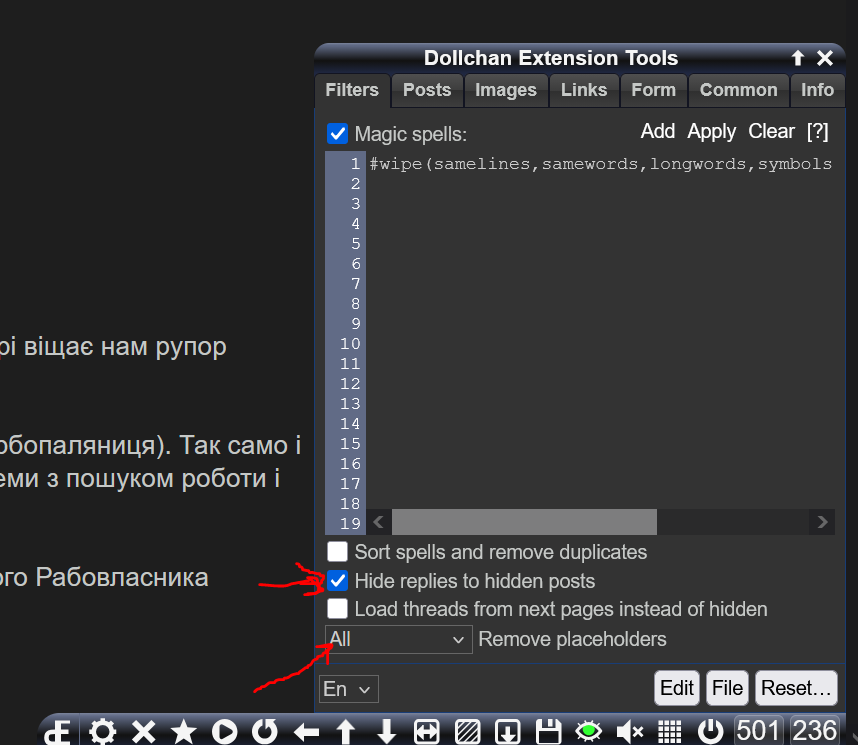The image size is (858, 745).
Task: Click the floppy disk save icon
Action: (548, 732)
